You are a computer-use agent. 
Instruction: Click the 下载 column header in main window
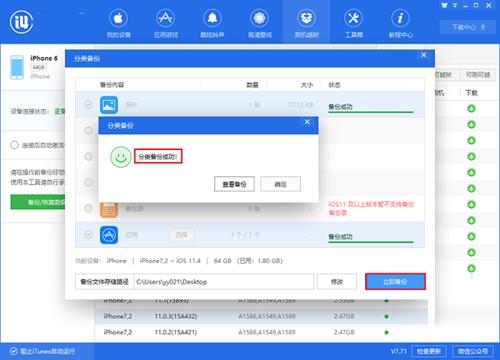471,93
